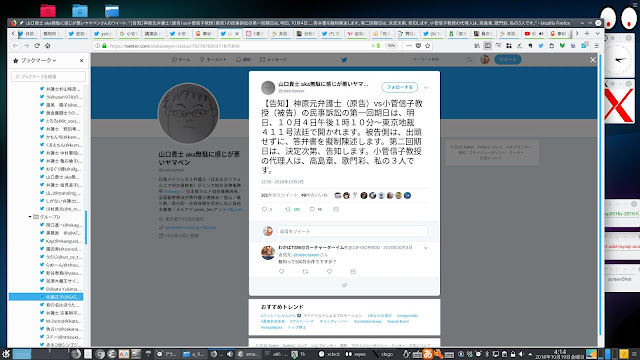This screenshot has height=360, width=640.
Task: Click the あ input method tray icon
Action: (x=427, y=354)
